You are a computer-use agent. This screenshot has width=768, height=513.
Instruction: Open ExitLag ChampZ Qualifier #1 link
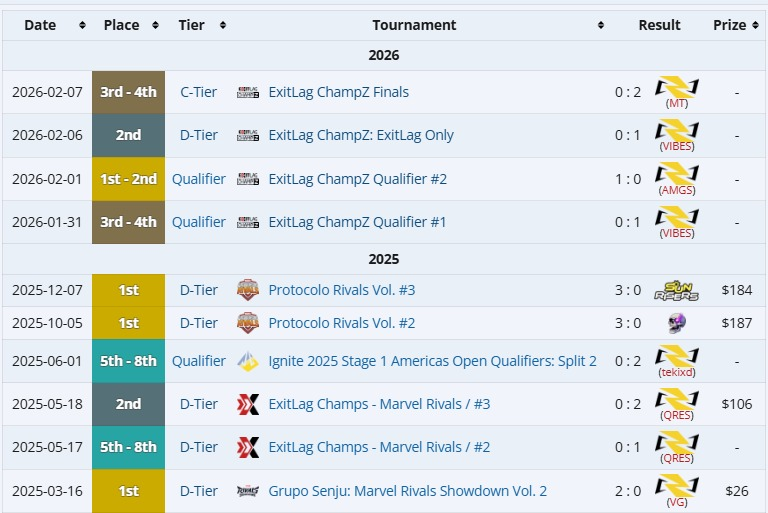358,222
